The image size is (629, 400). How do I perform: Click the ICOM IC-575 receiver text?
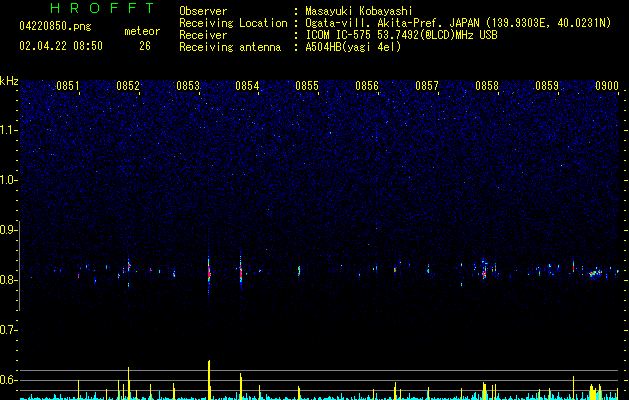(x=401, y=35)
